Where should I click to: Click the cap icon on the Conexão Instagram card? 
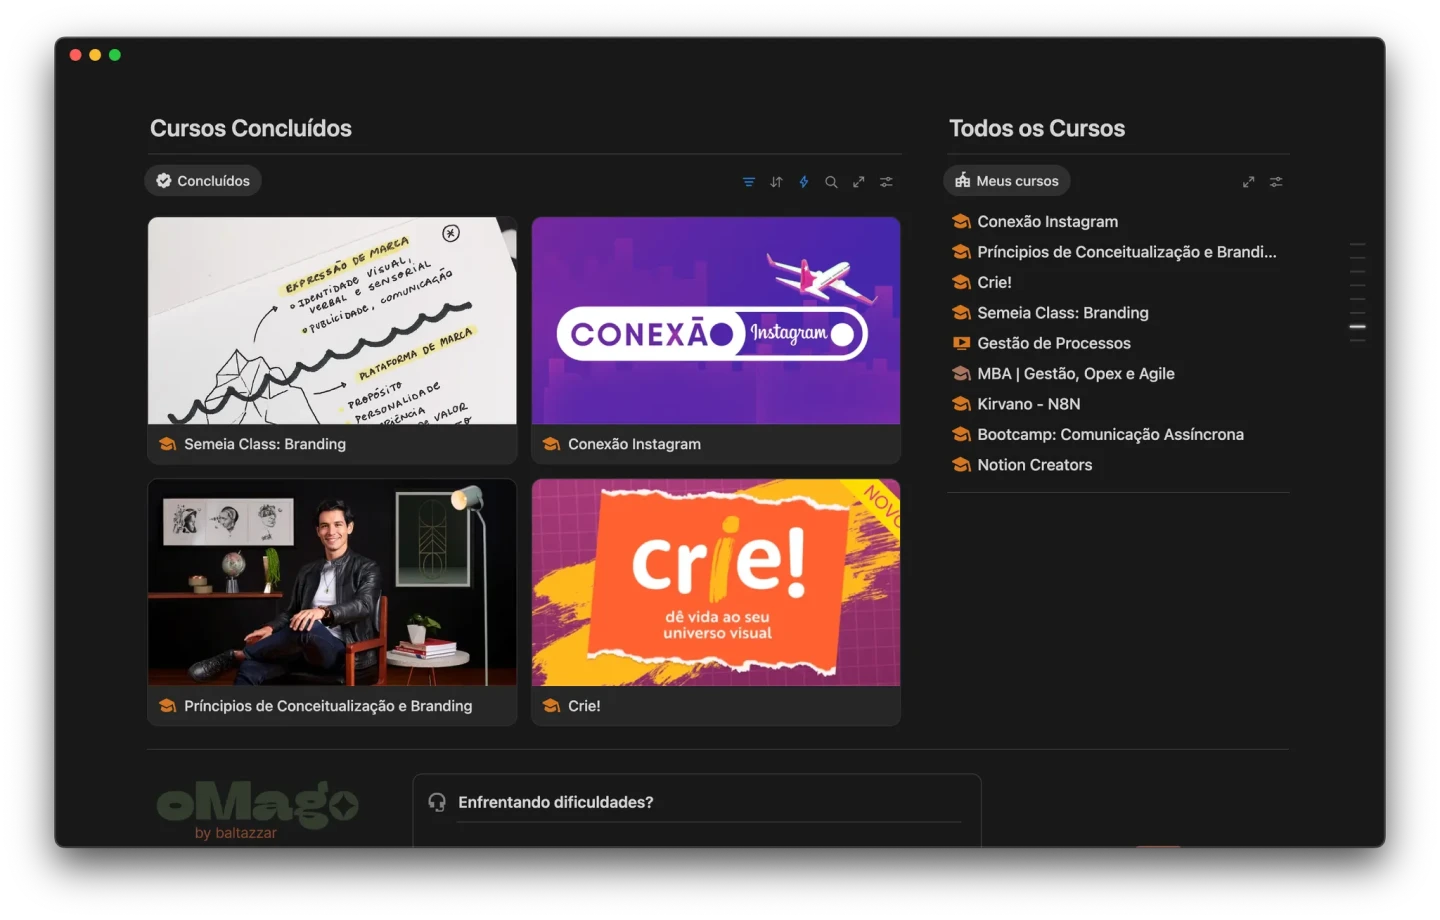click(x=551, y=444)
